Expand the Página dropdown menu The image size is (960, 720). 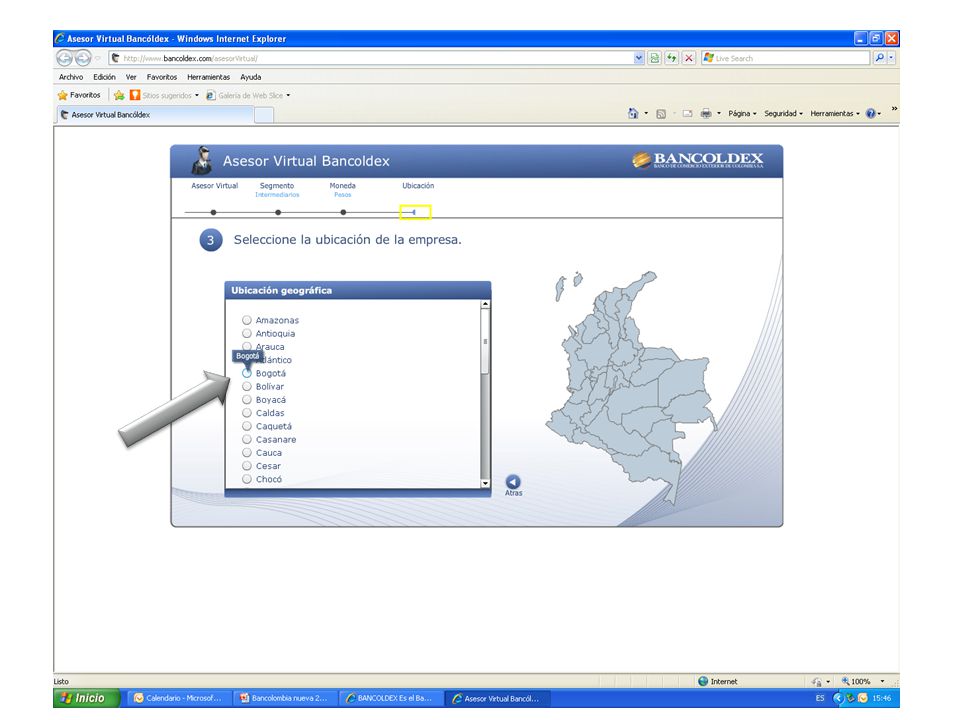pos(742,113)
